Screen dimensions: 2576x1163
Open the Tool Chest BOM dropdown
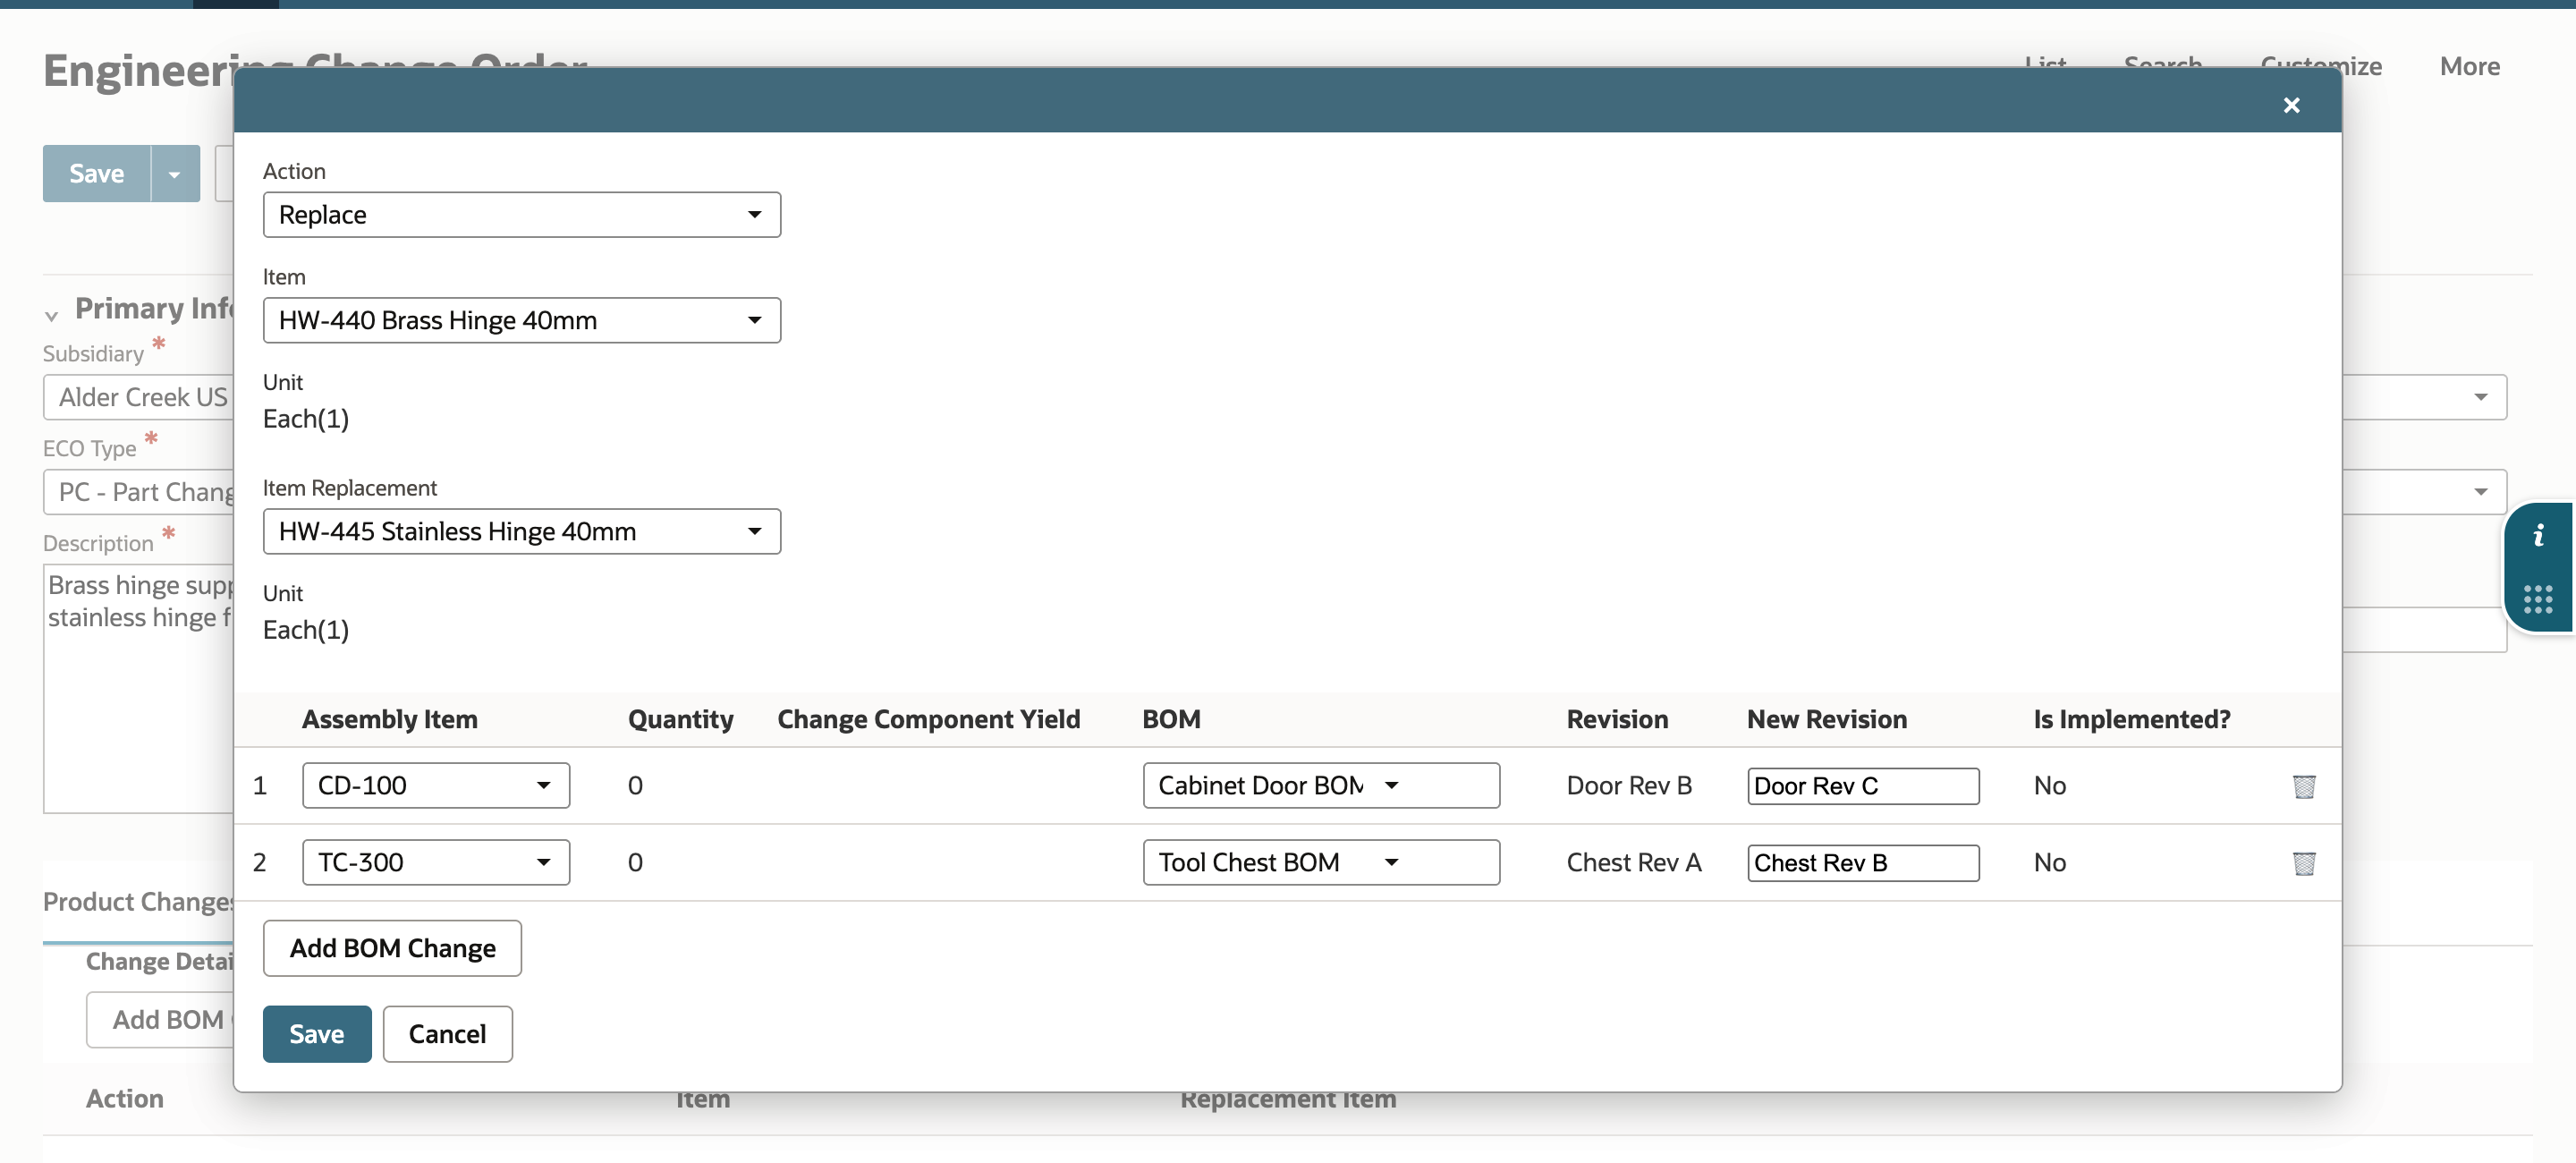[x=1321, y=862]
